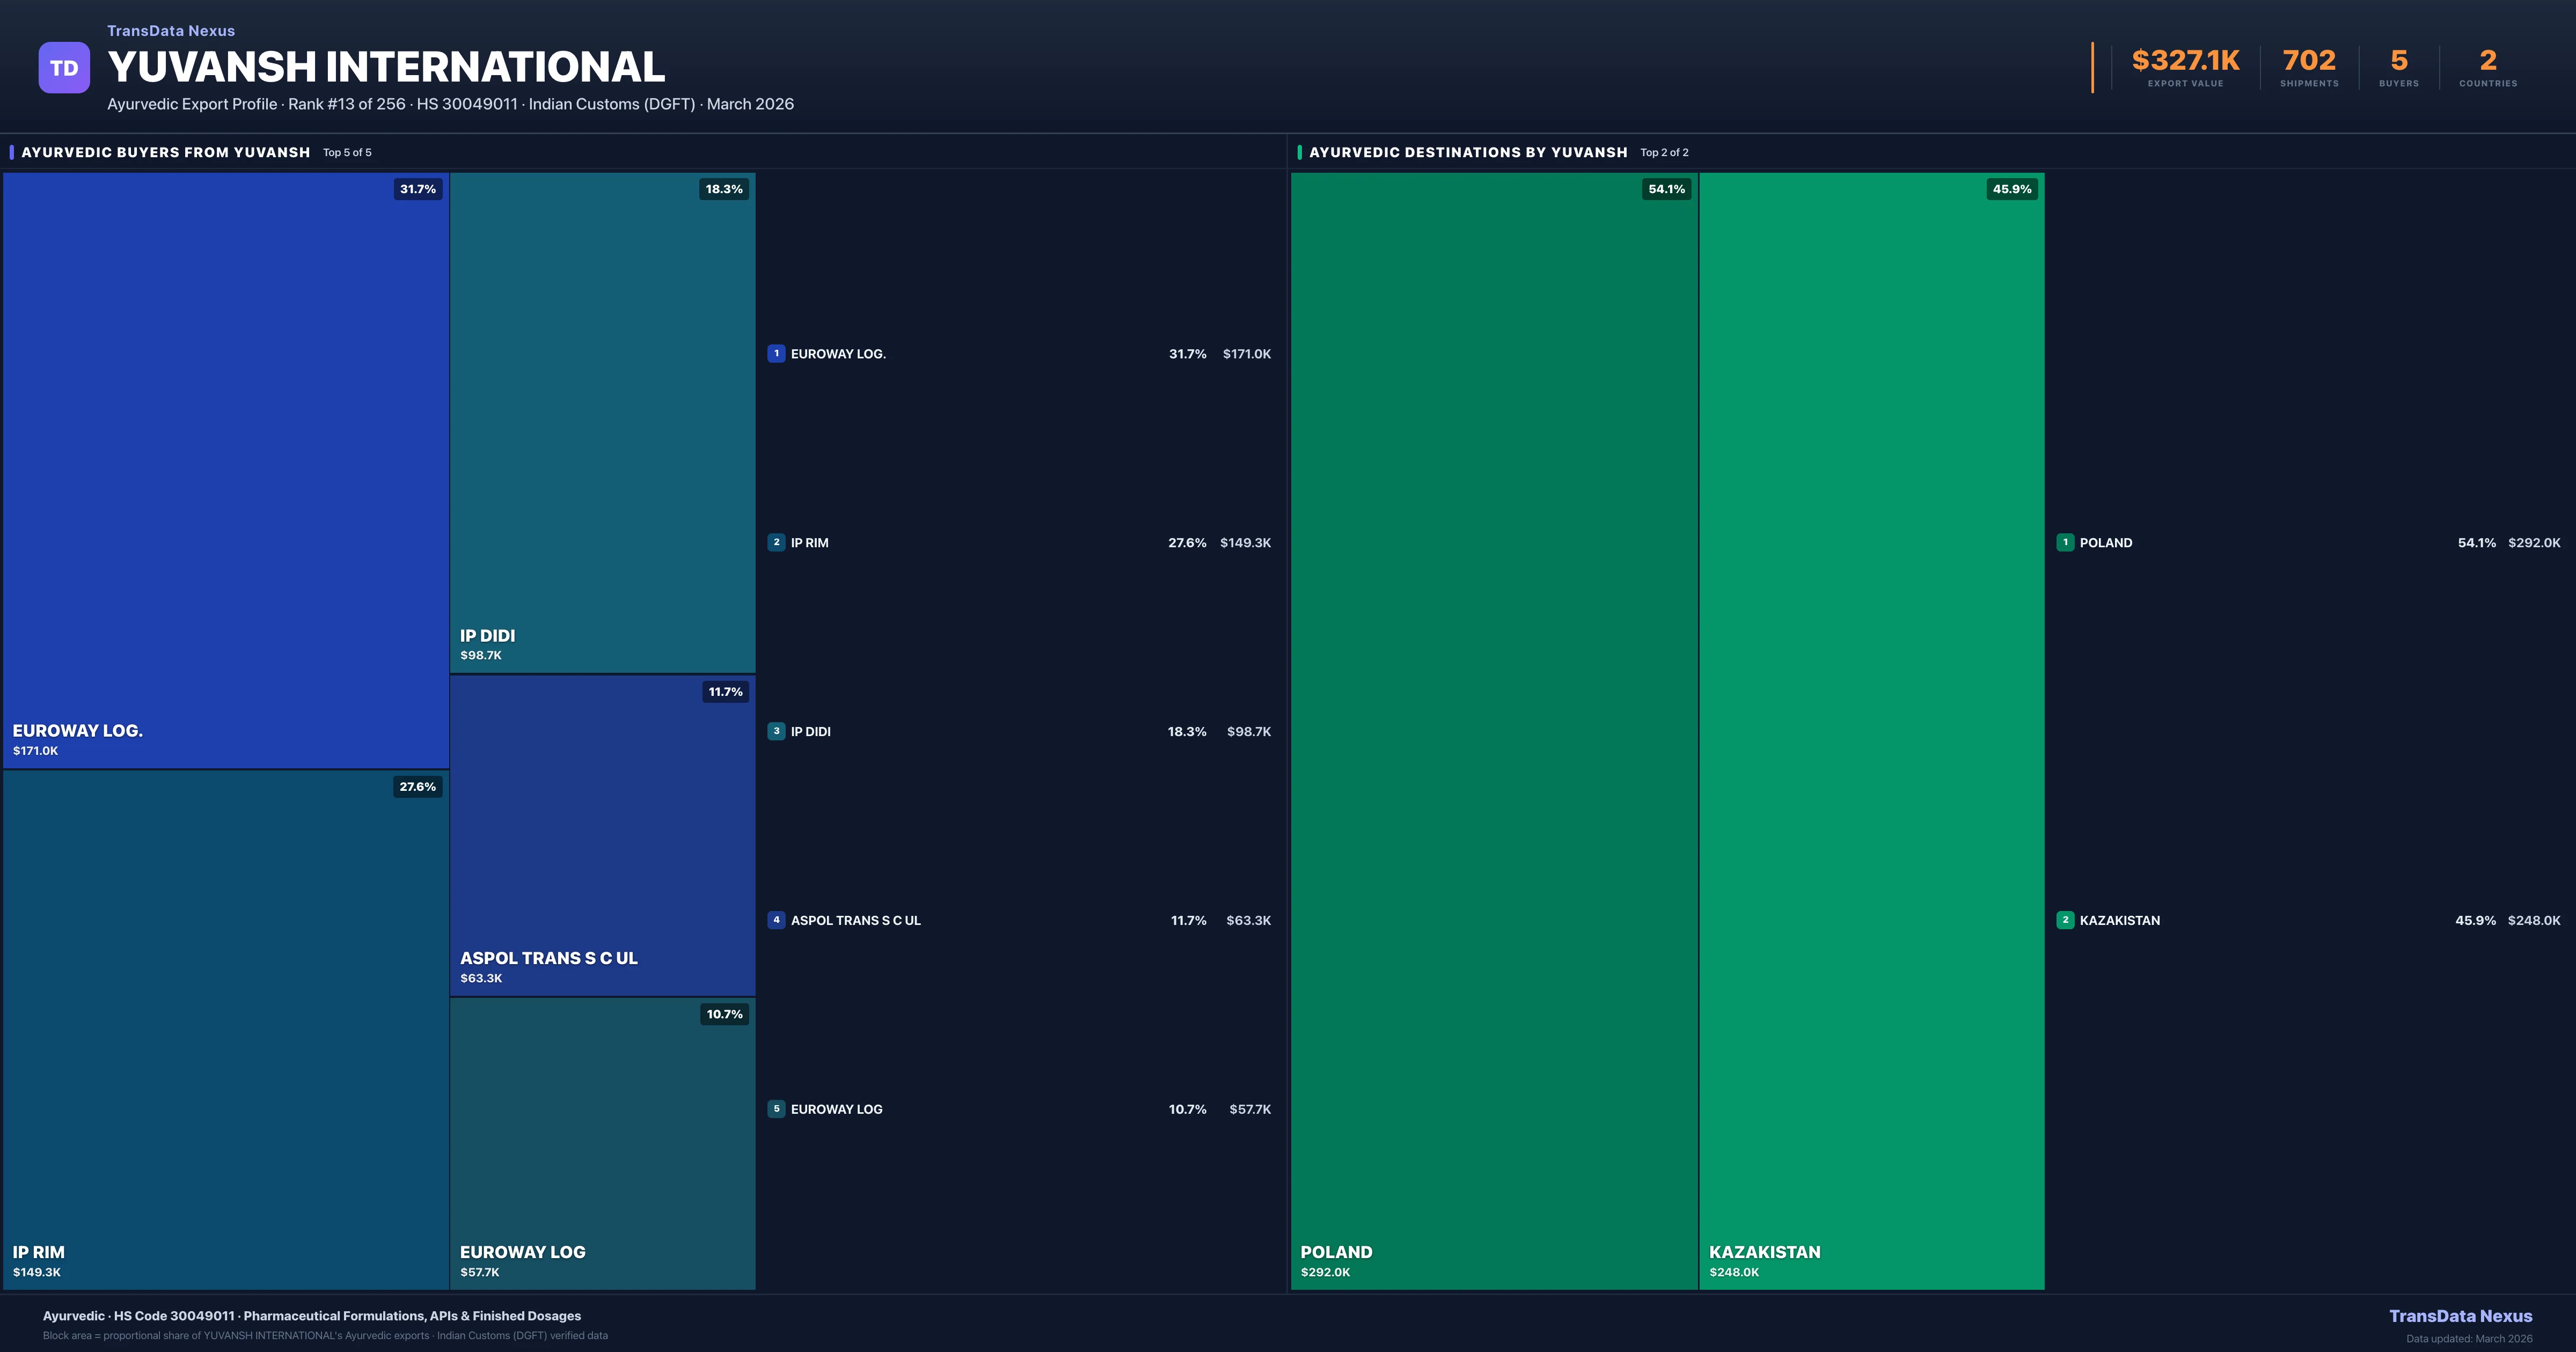Click the purple TD logo icon
The height and width of the screenshot is (1352, 2576).
point(64,68)
